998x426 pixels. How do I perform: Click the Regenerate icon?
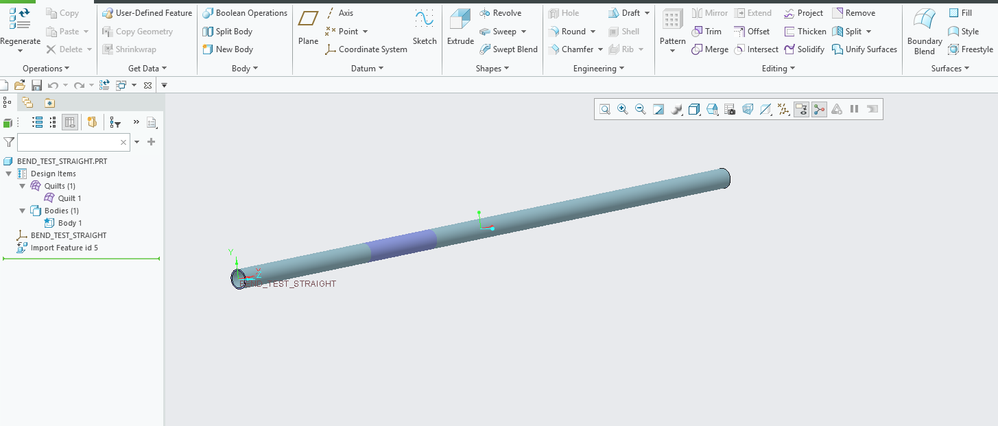[20, 26]
